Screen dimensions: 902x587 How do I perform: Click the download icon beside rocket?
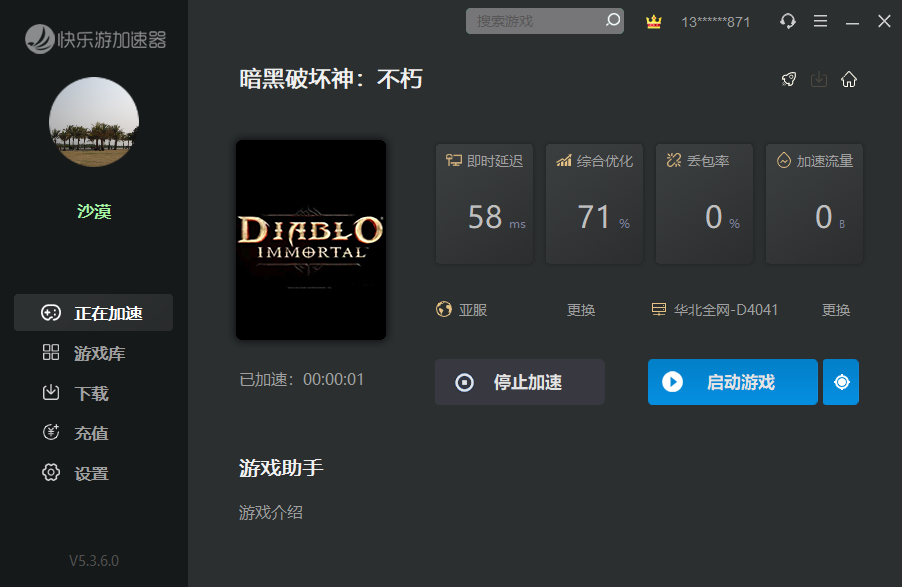tap(819, 80)
